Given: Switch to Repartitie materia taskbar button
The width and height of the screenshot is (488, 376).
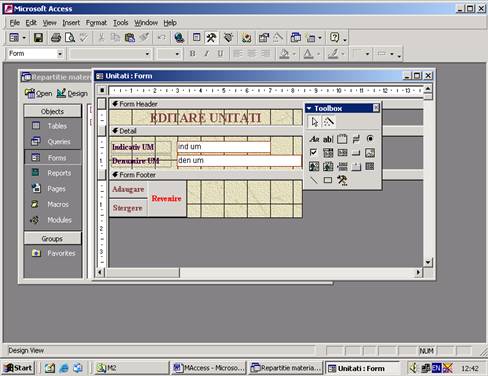Looking at the screenshot, I should [286, 368].
